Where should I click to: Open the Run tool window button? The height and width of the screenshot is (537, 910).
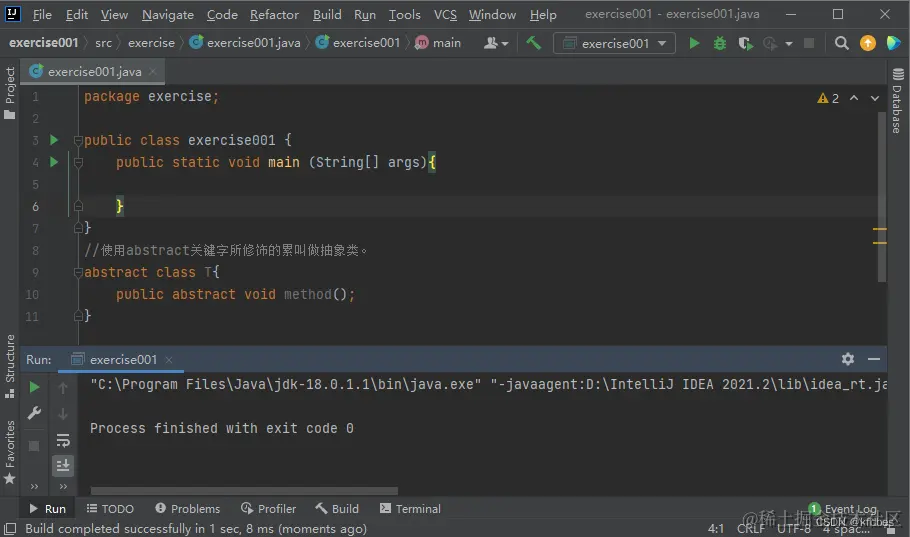point(48,509)
